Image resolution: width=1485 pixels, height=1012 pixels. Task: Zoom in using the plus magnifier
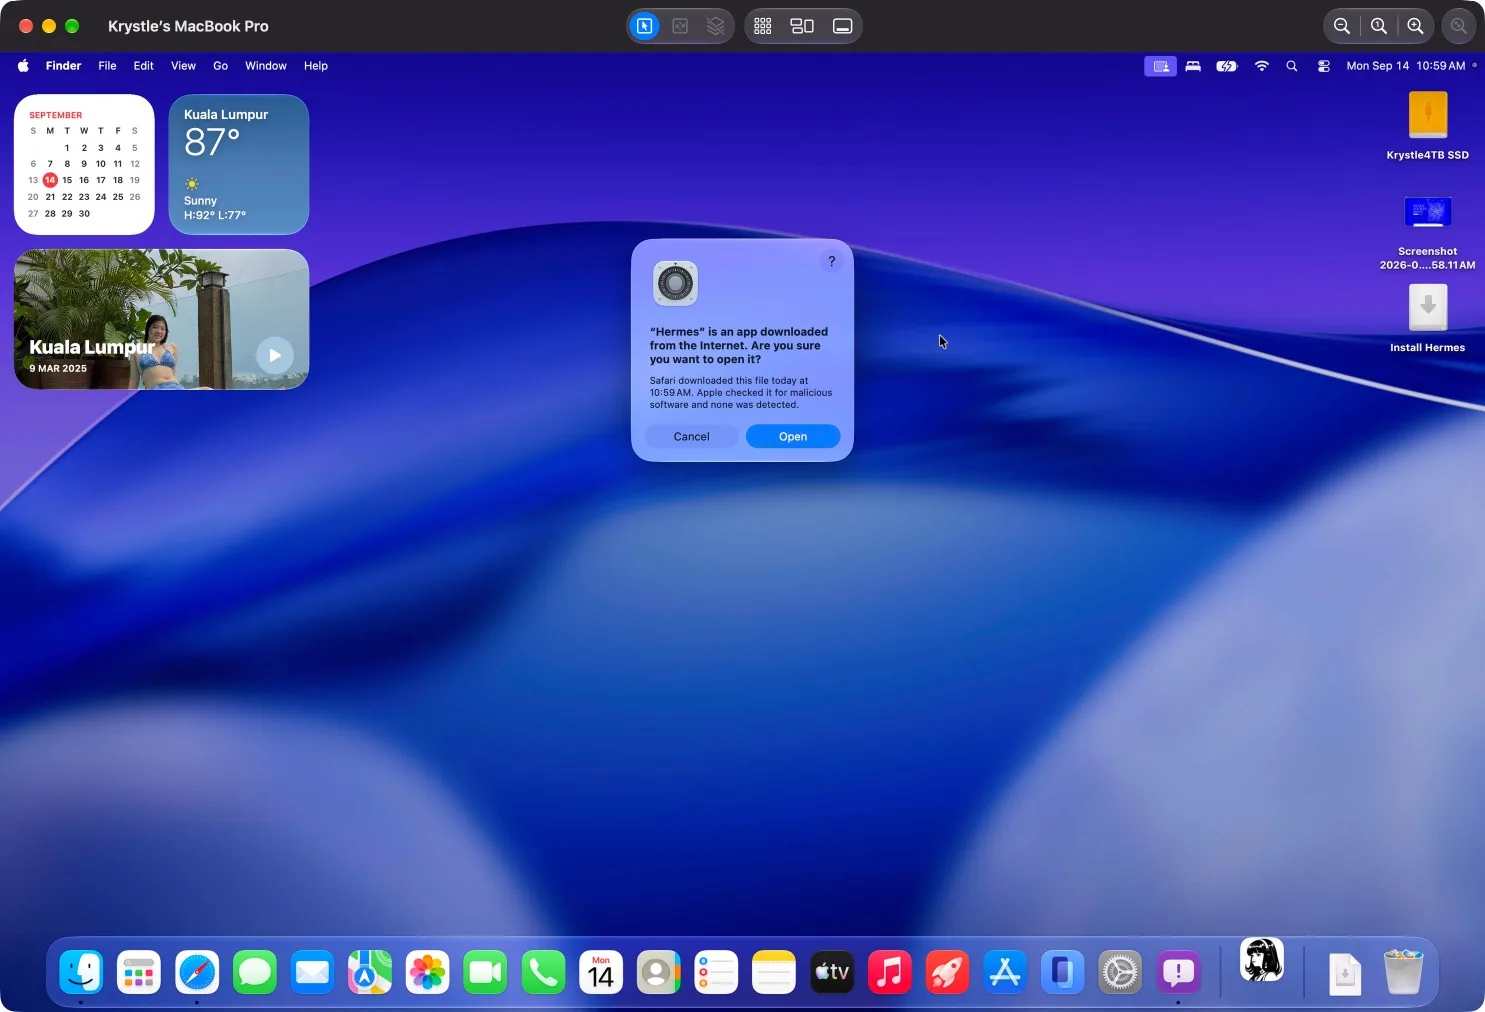(x=1415, y=26)
